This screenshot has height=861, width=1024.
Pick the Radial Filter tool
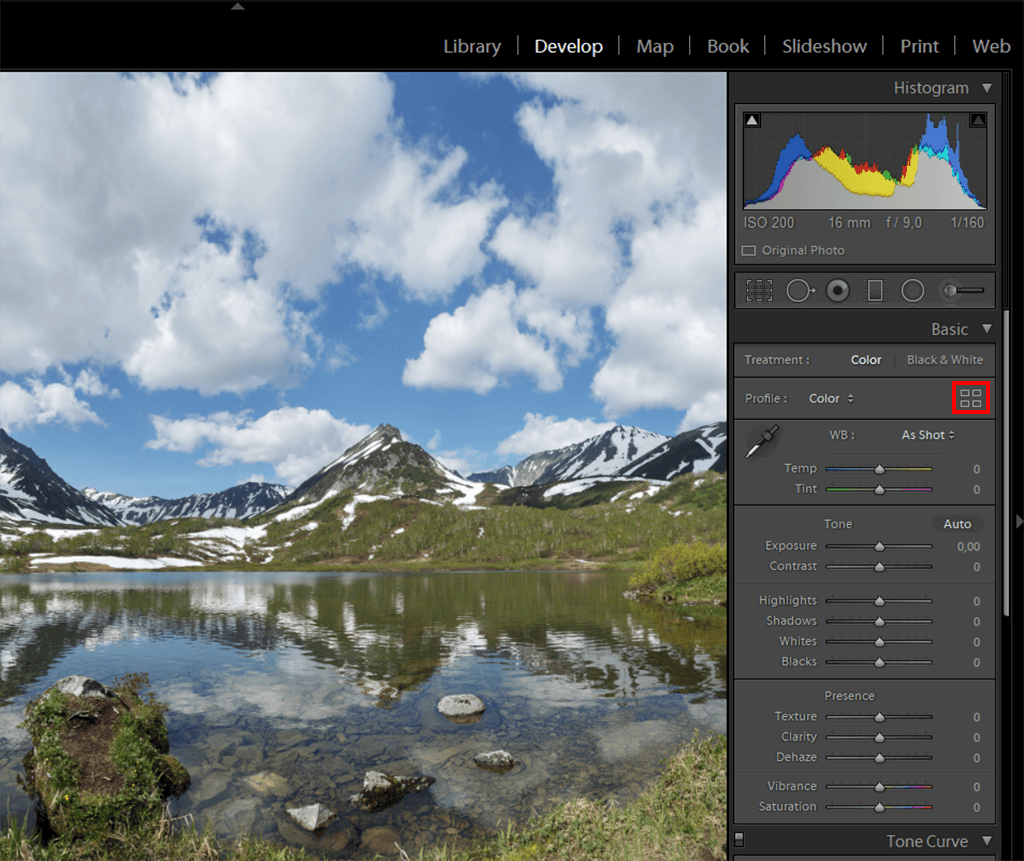[912, 290]
